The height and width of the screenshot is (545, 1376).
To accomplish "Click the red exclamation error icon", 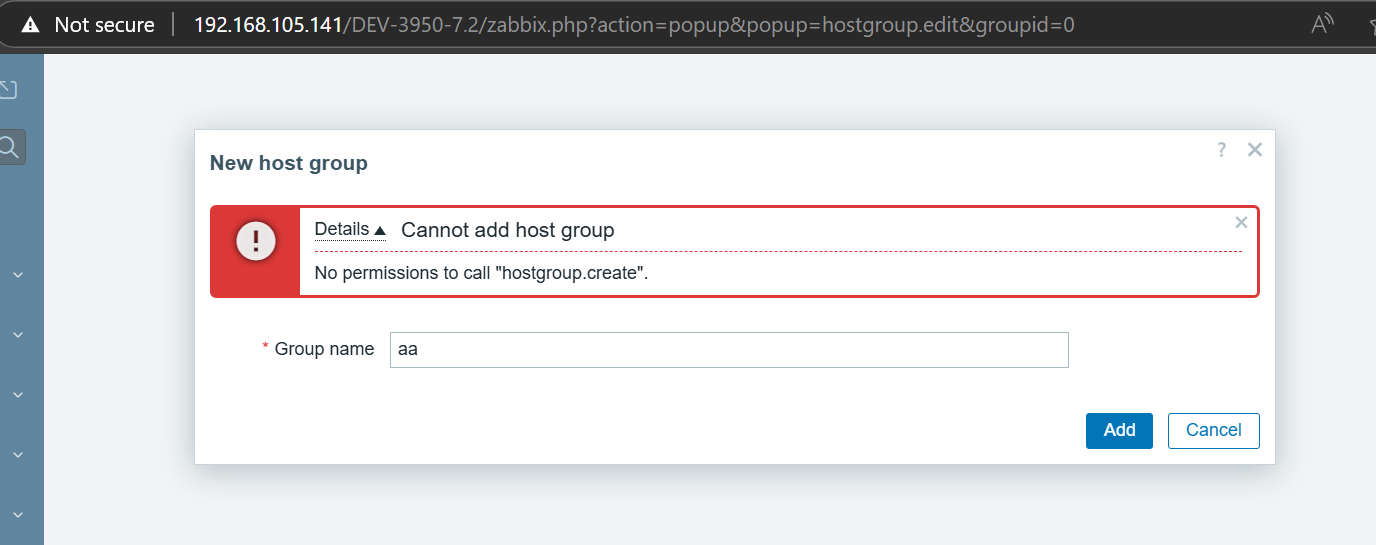I will [x=256, y=241].
